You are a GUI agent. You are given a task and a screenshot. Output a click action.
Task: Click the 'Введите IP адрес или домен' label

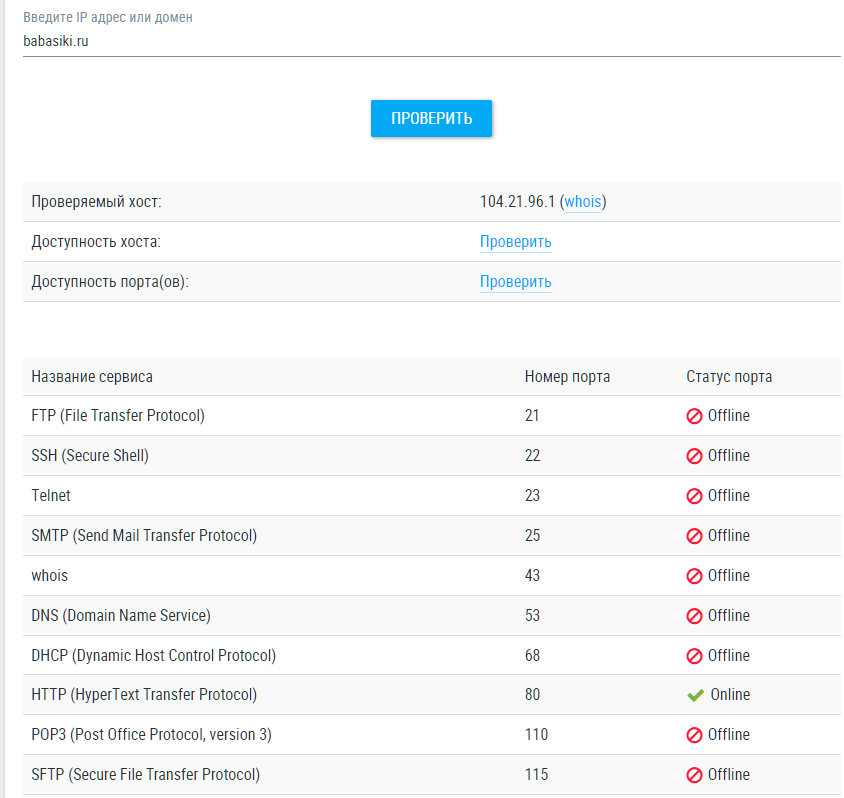coord(108,17)
